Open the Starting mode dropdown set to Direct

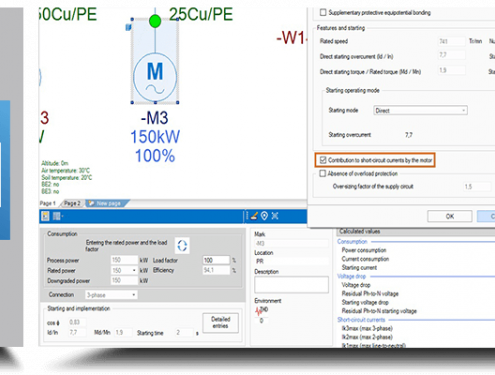420,110
